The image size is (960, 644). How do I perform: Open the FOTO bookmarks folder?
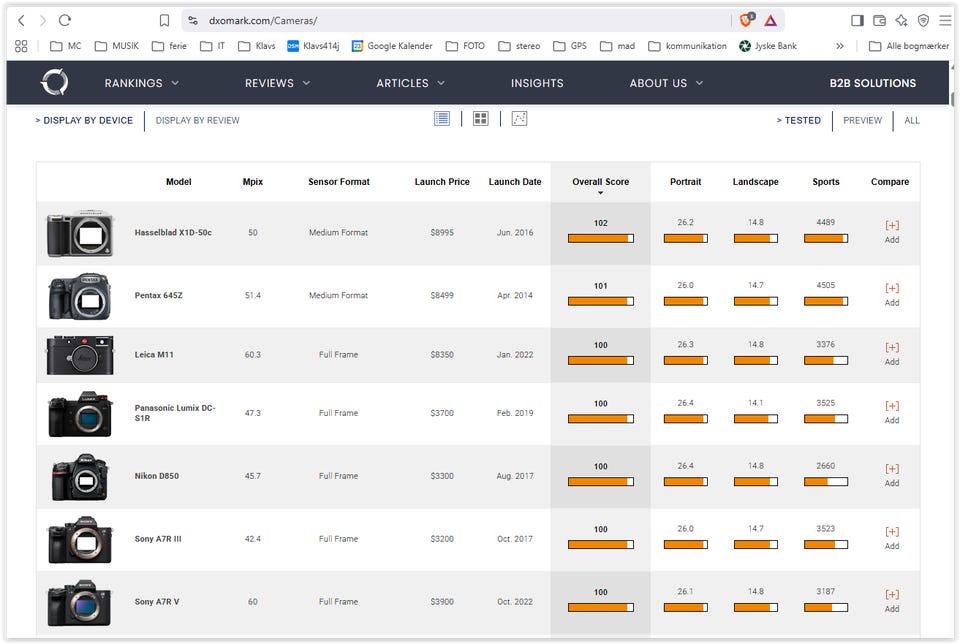[465, 46]
